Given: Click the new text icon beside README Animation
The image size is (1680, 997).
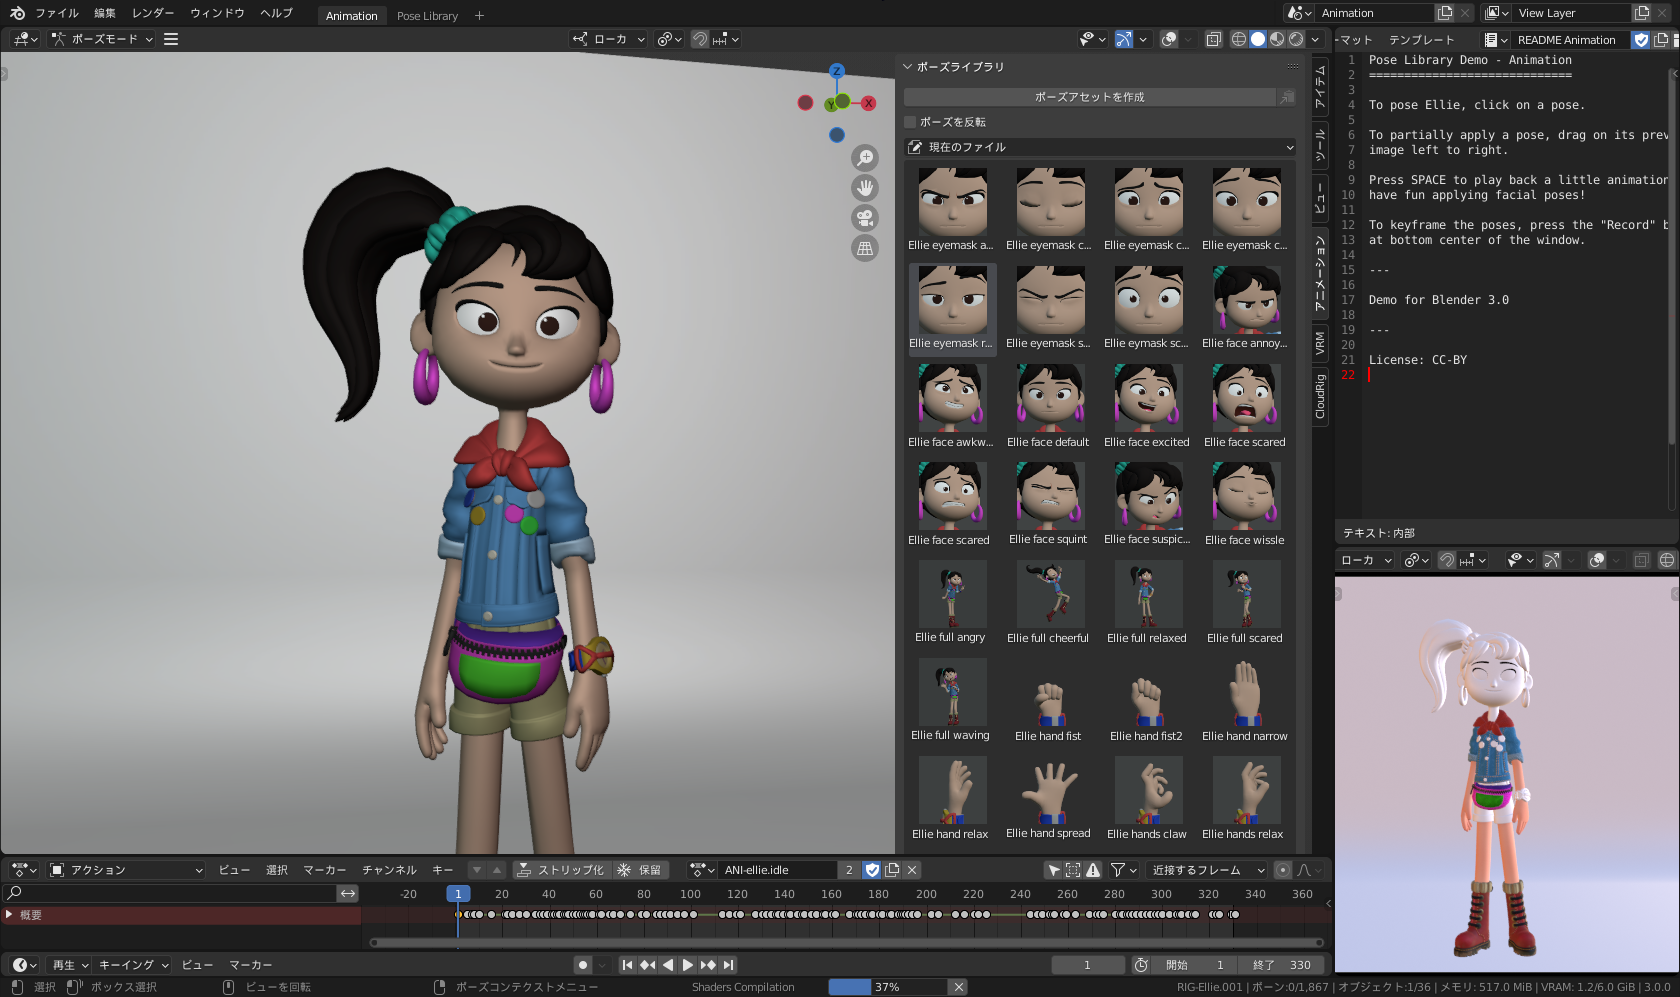Looking at the screenshot, I should click(1661, 40).
